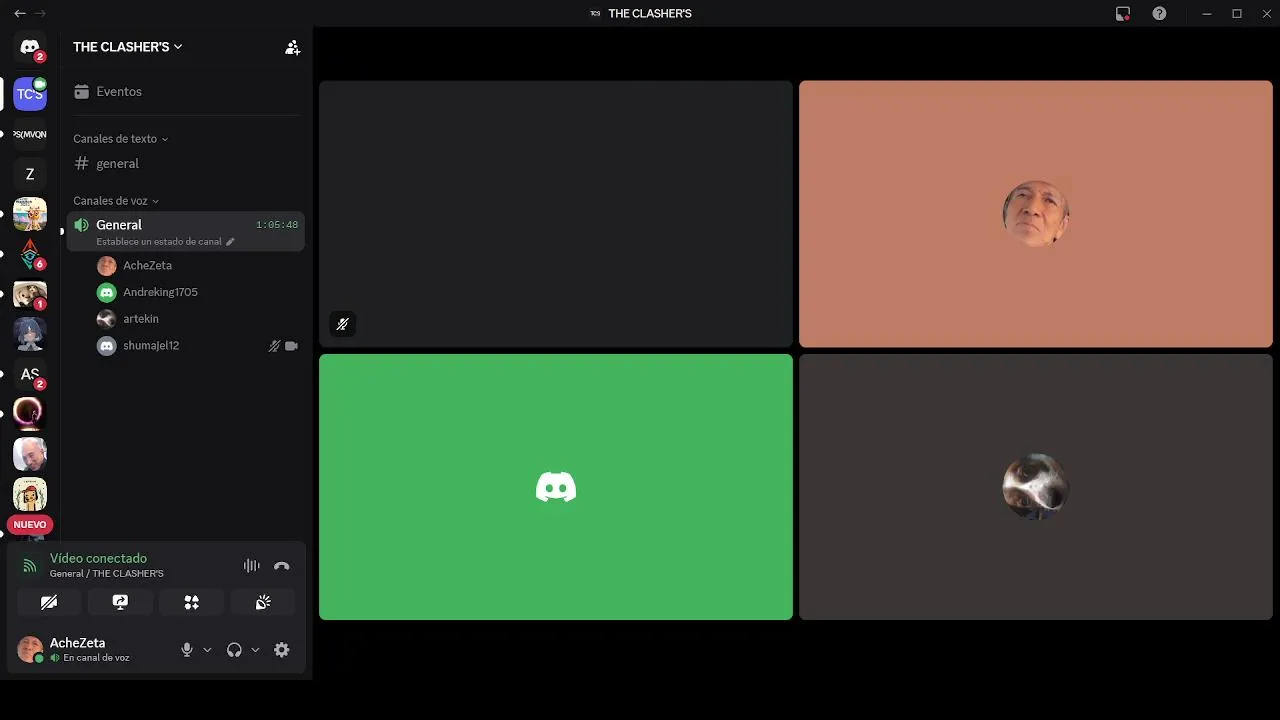Click the Vídeo conectado connection status
1280x720 pixels.
click(x=98, y=558)
